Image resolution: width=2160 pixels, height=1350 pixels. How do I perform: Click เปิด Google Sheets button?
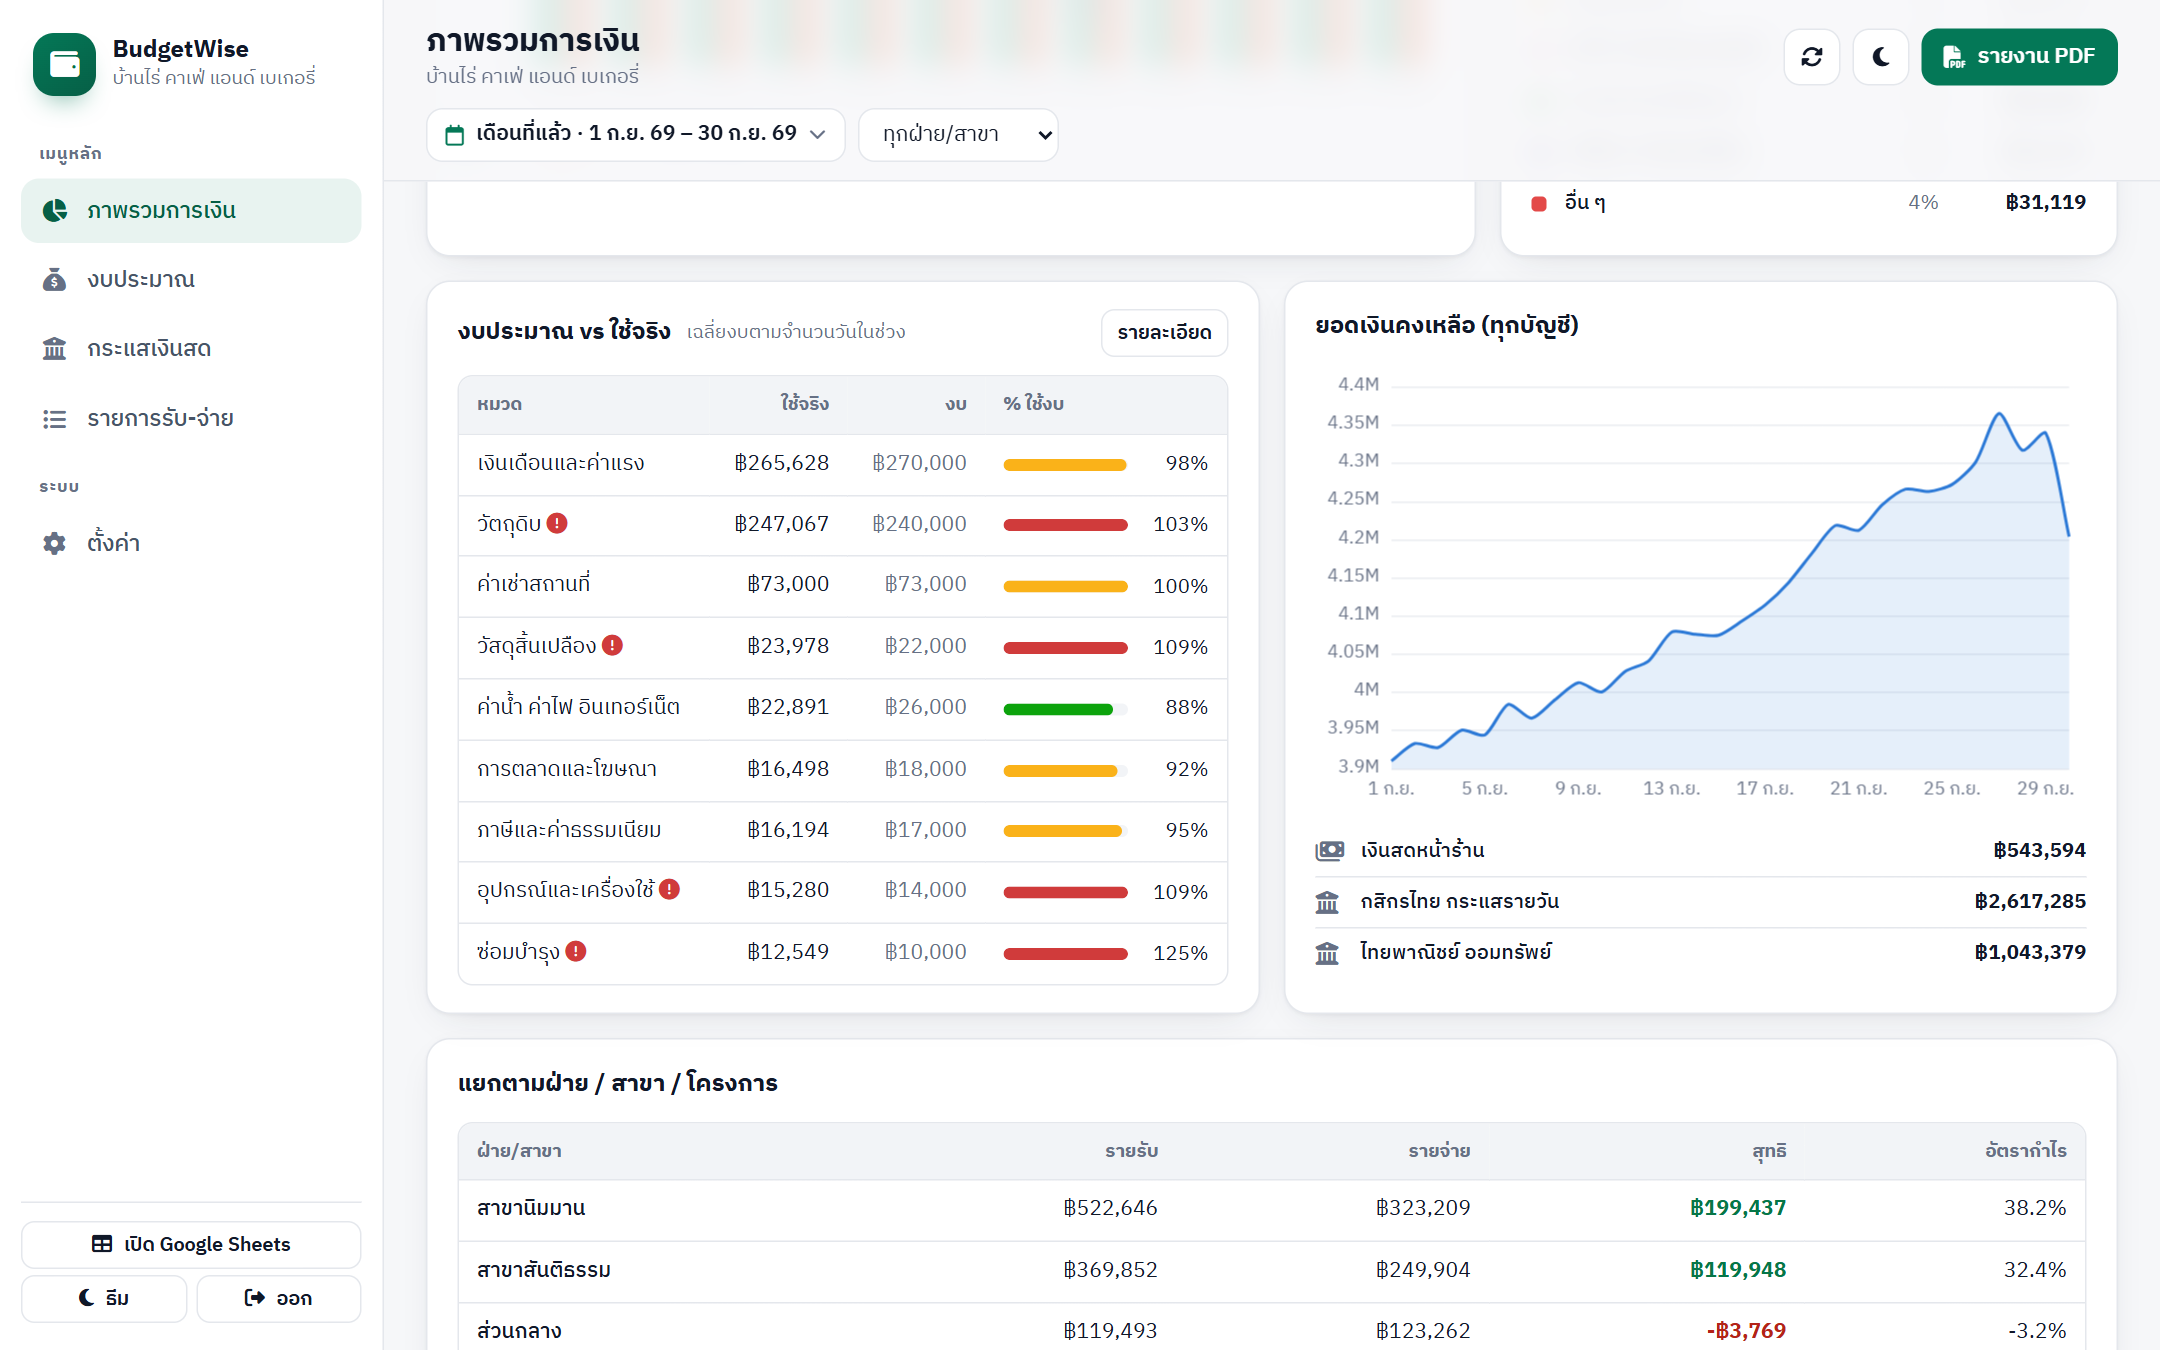click(191, 1244)
